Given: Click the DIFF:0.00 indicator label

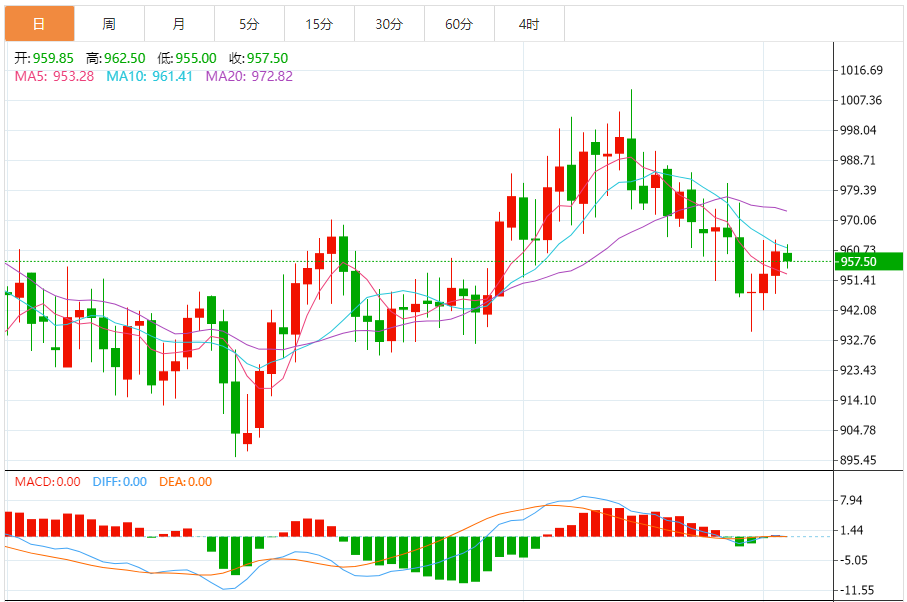Looking at the screenshot, I should 120,482.
